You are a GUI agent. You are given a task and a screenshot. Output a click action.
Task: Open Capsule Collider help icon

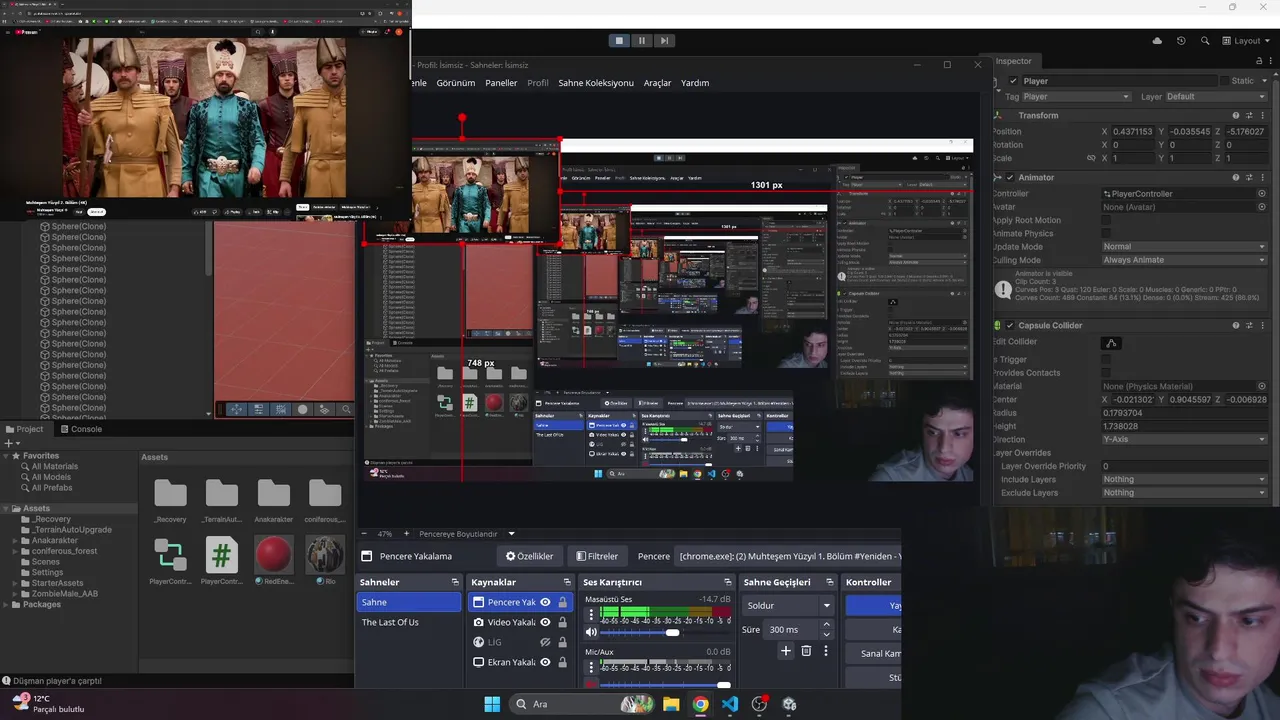point(1235,325)
